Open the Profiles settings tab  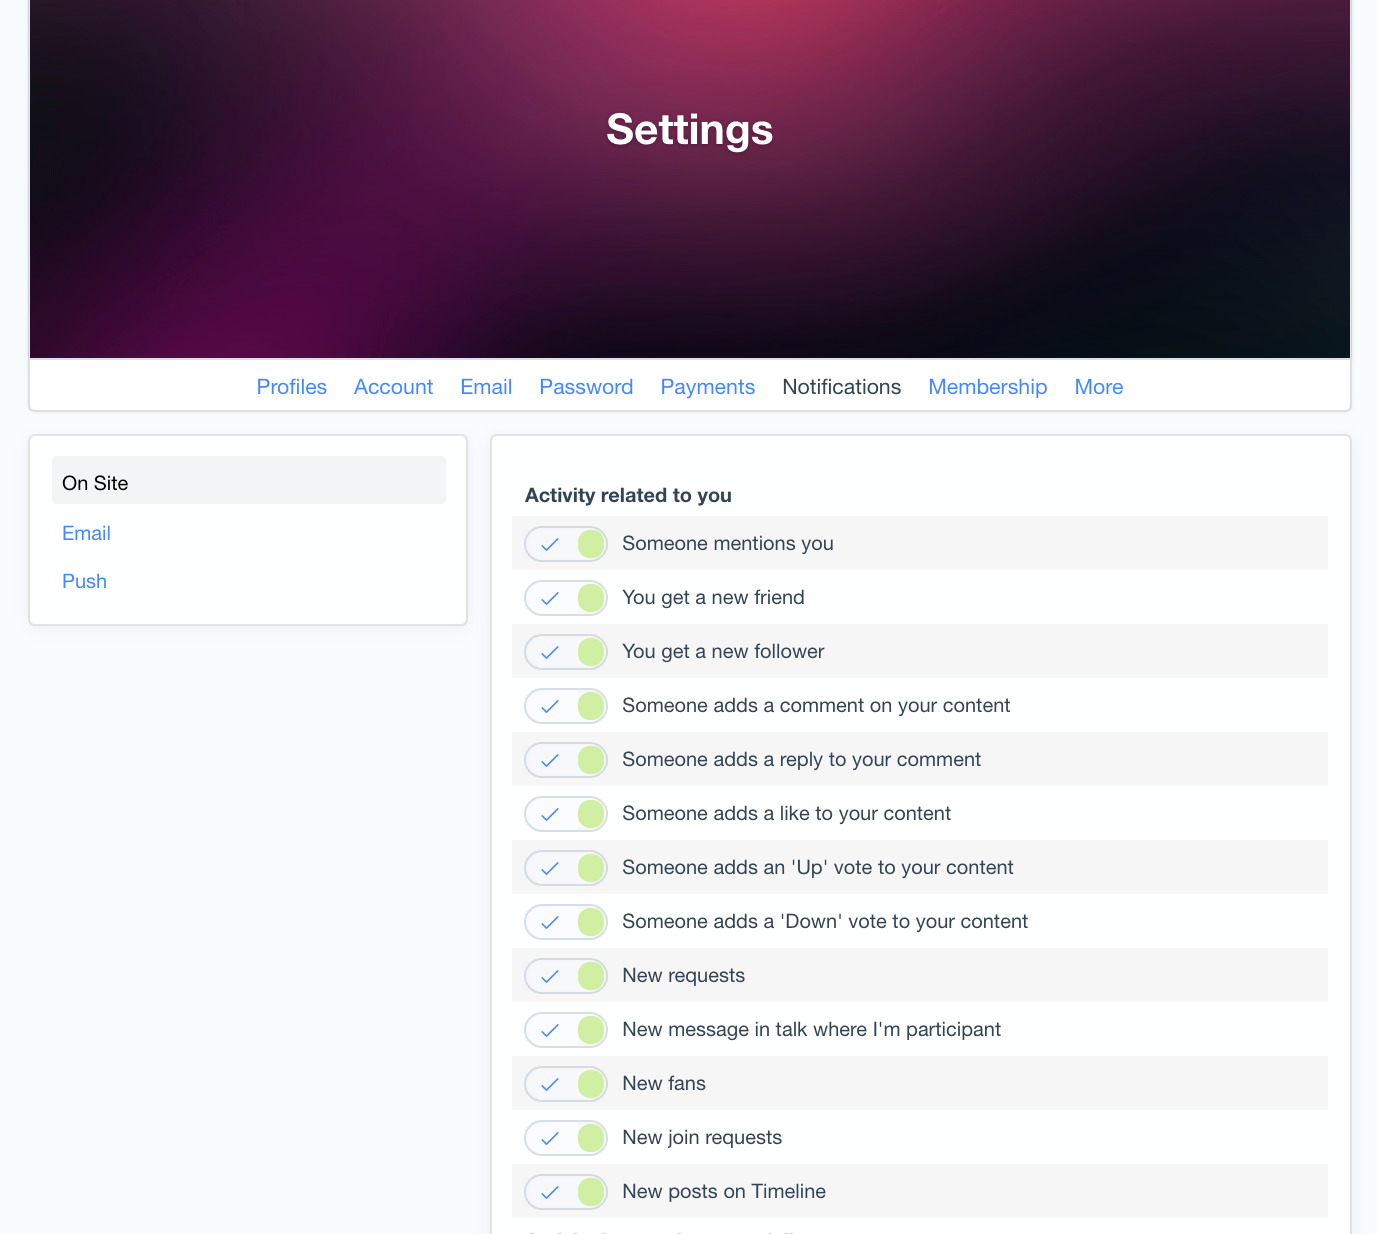point(291,387)
